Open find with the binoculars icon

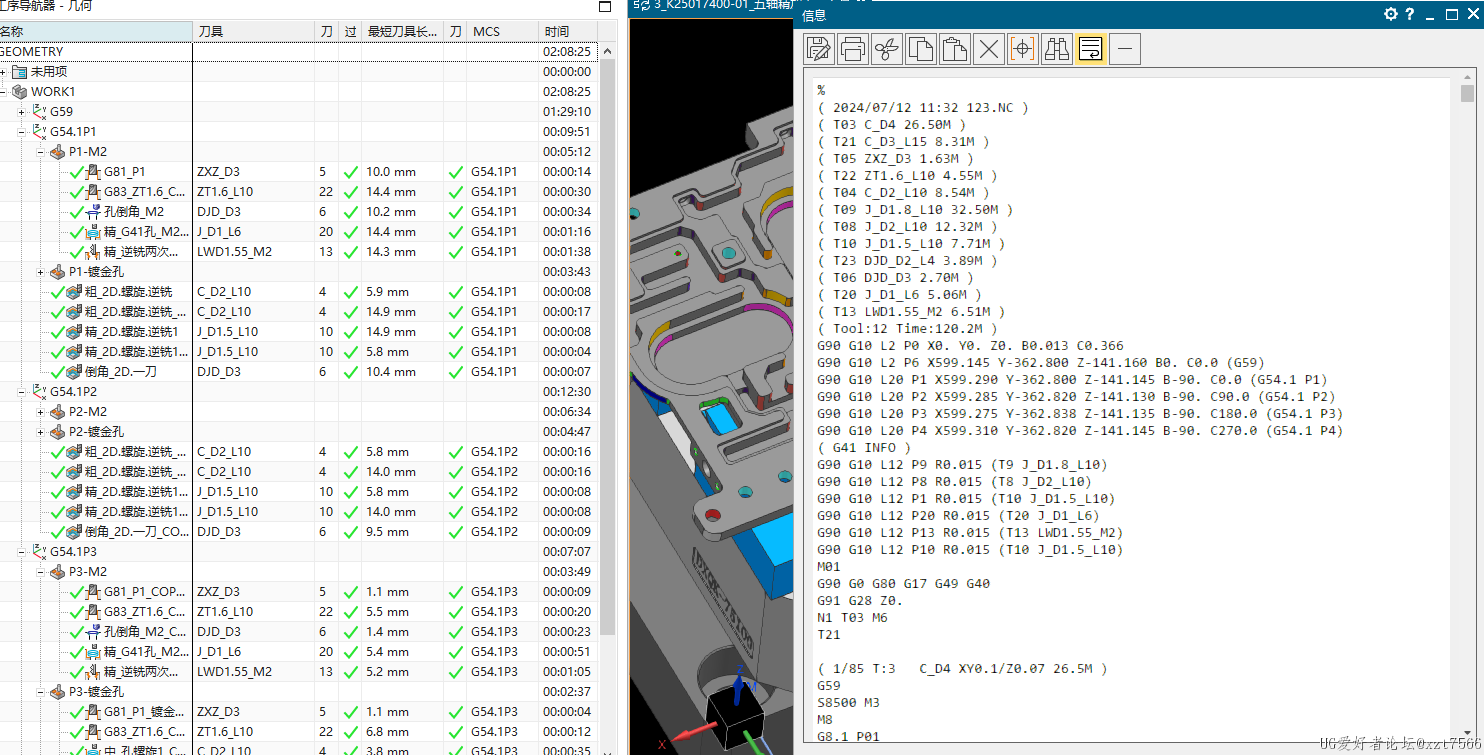click(1057, 48)
